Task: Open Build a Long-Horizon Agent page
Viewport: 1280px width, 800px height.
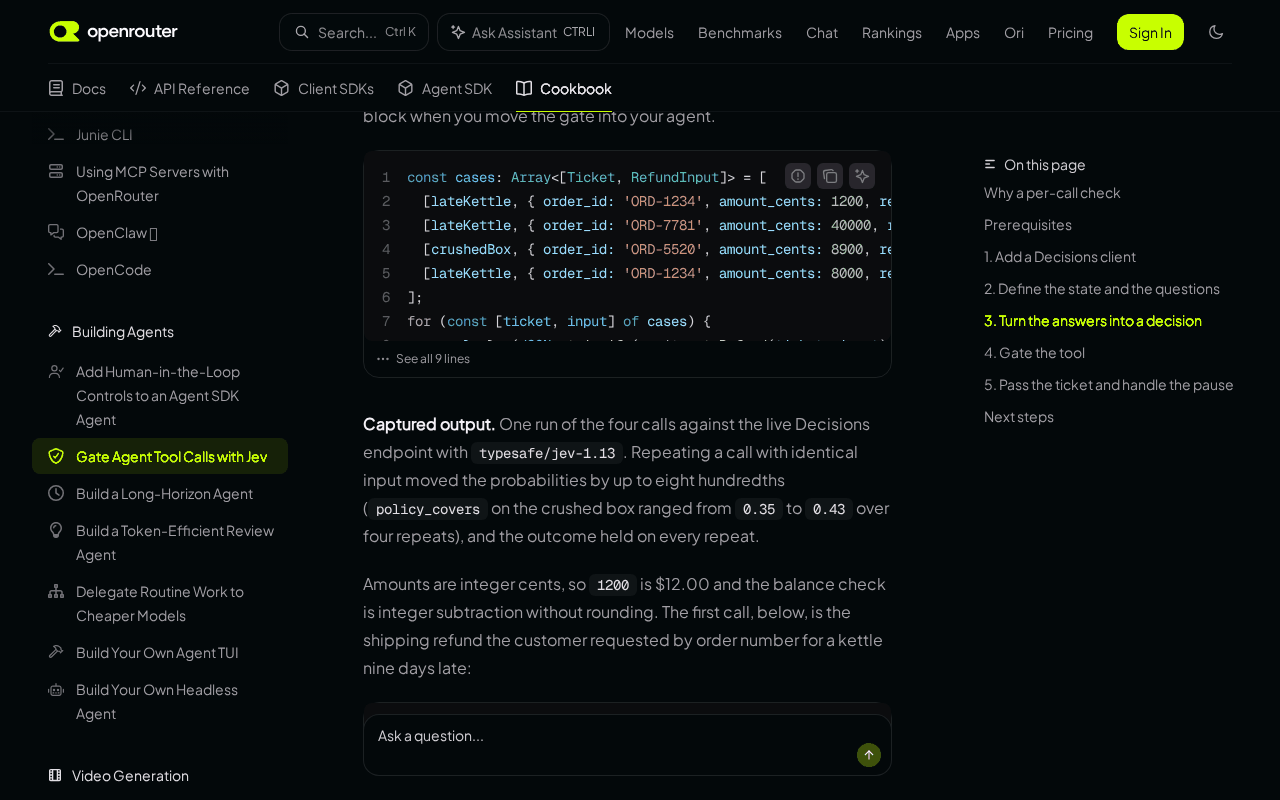Action: coord(160,493)
